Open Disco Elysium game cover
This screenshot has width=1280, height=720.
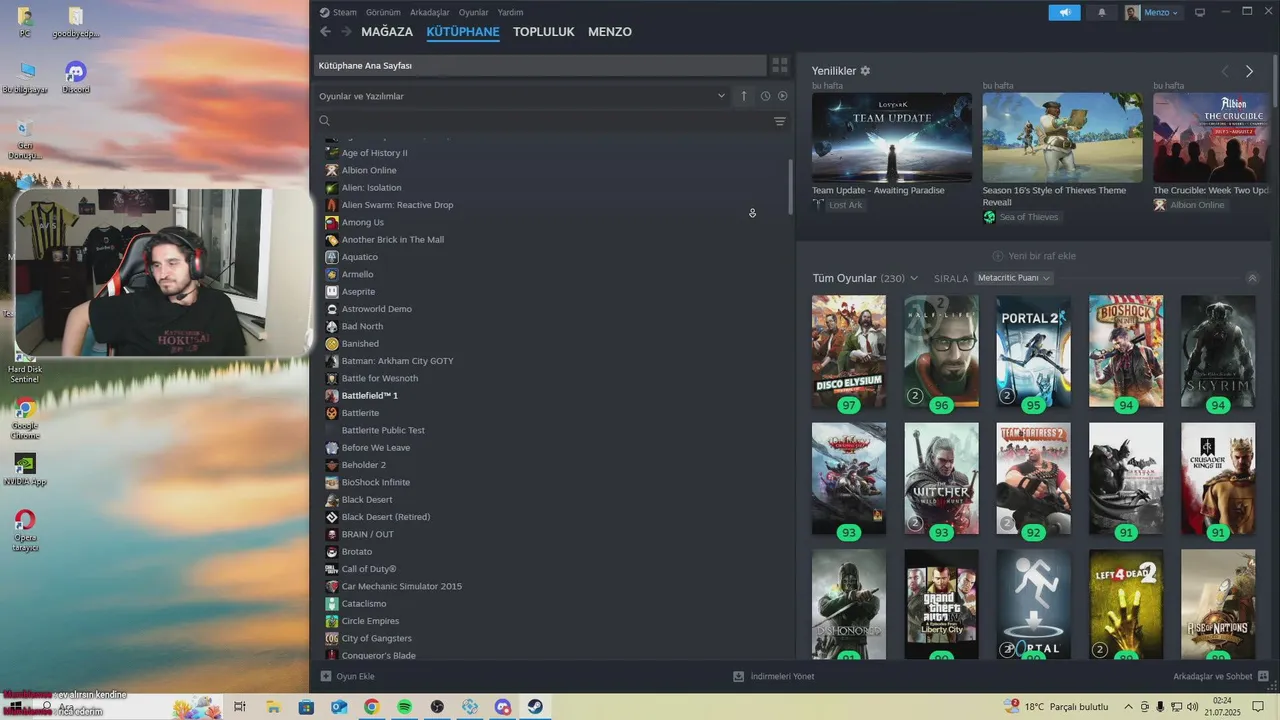click(849, 351)
